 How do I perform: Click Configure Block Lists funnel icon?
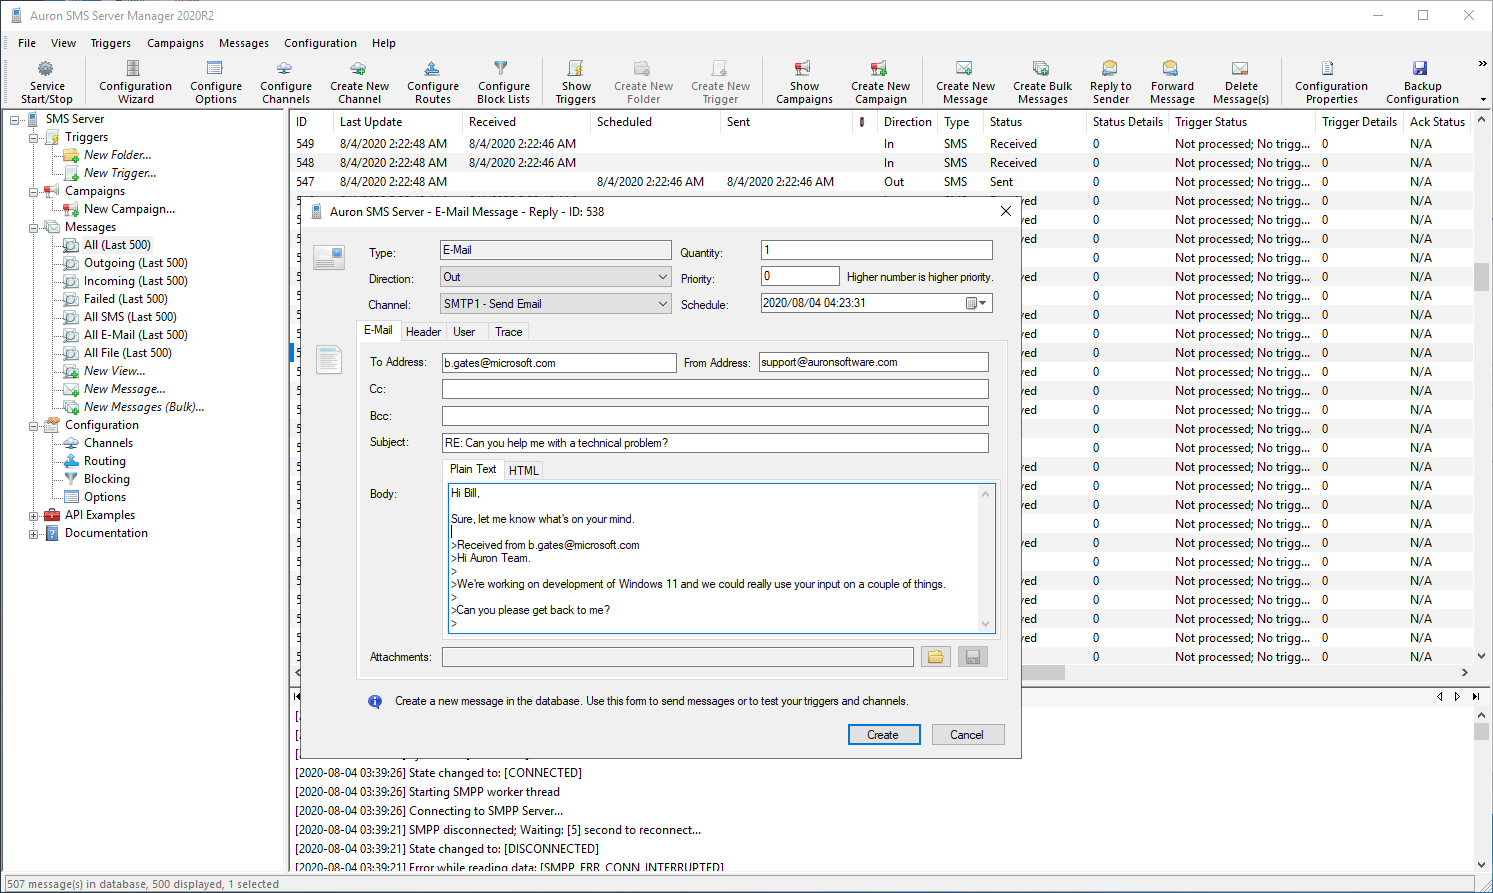(501, 68)
